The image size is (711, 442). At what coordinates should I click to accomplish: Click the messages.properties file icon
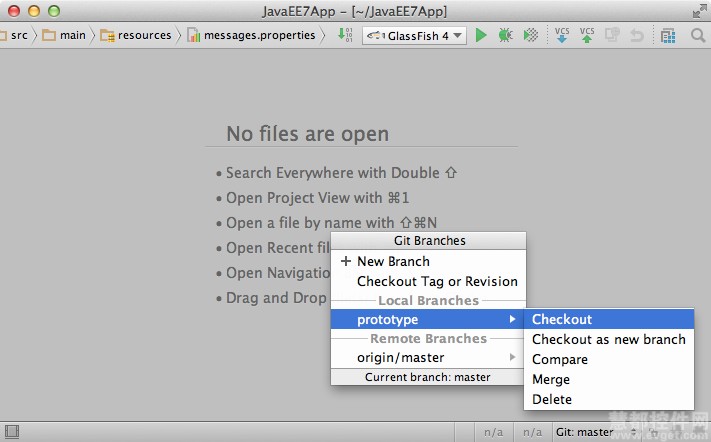(x=194, y=35)
